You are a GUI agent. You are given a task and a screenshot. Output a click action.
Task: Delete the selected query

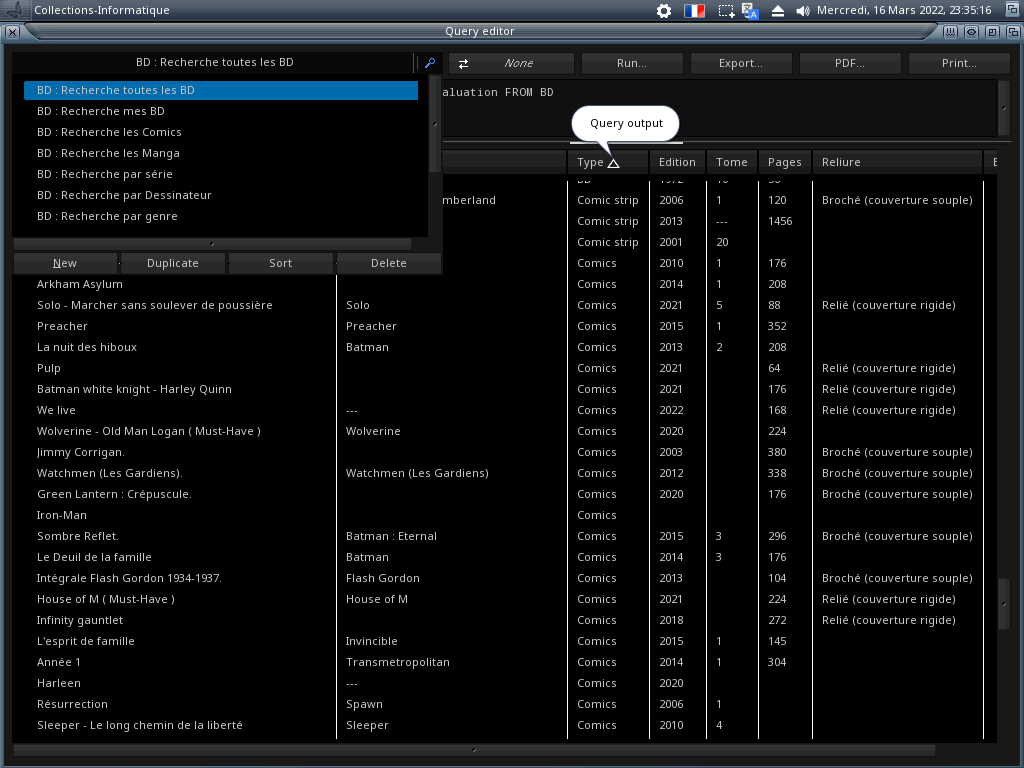pos(389,263)
